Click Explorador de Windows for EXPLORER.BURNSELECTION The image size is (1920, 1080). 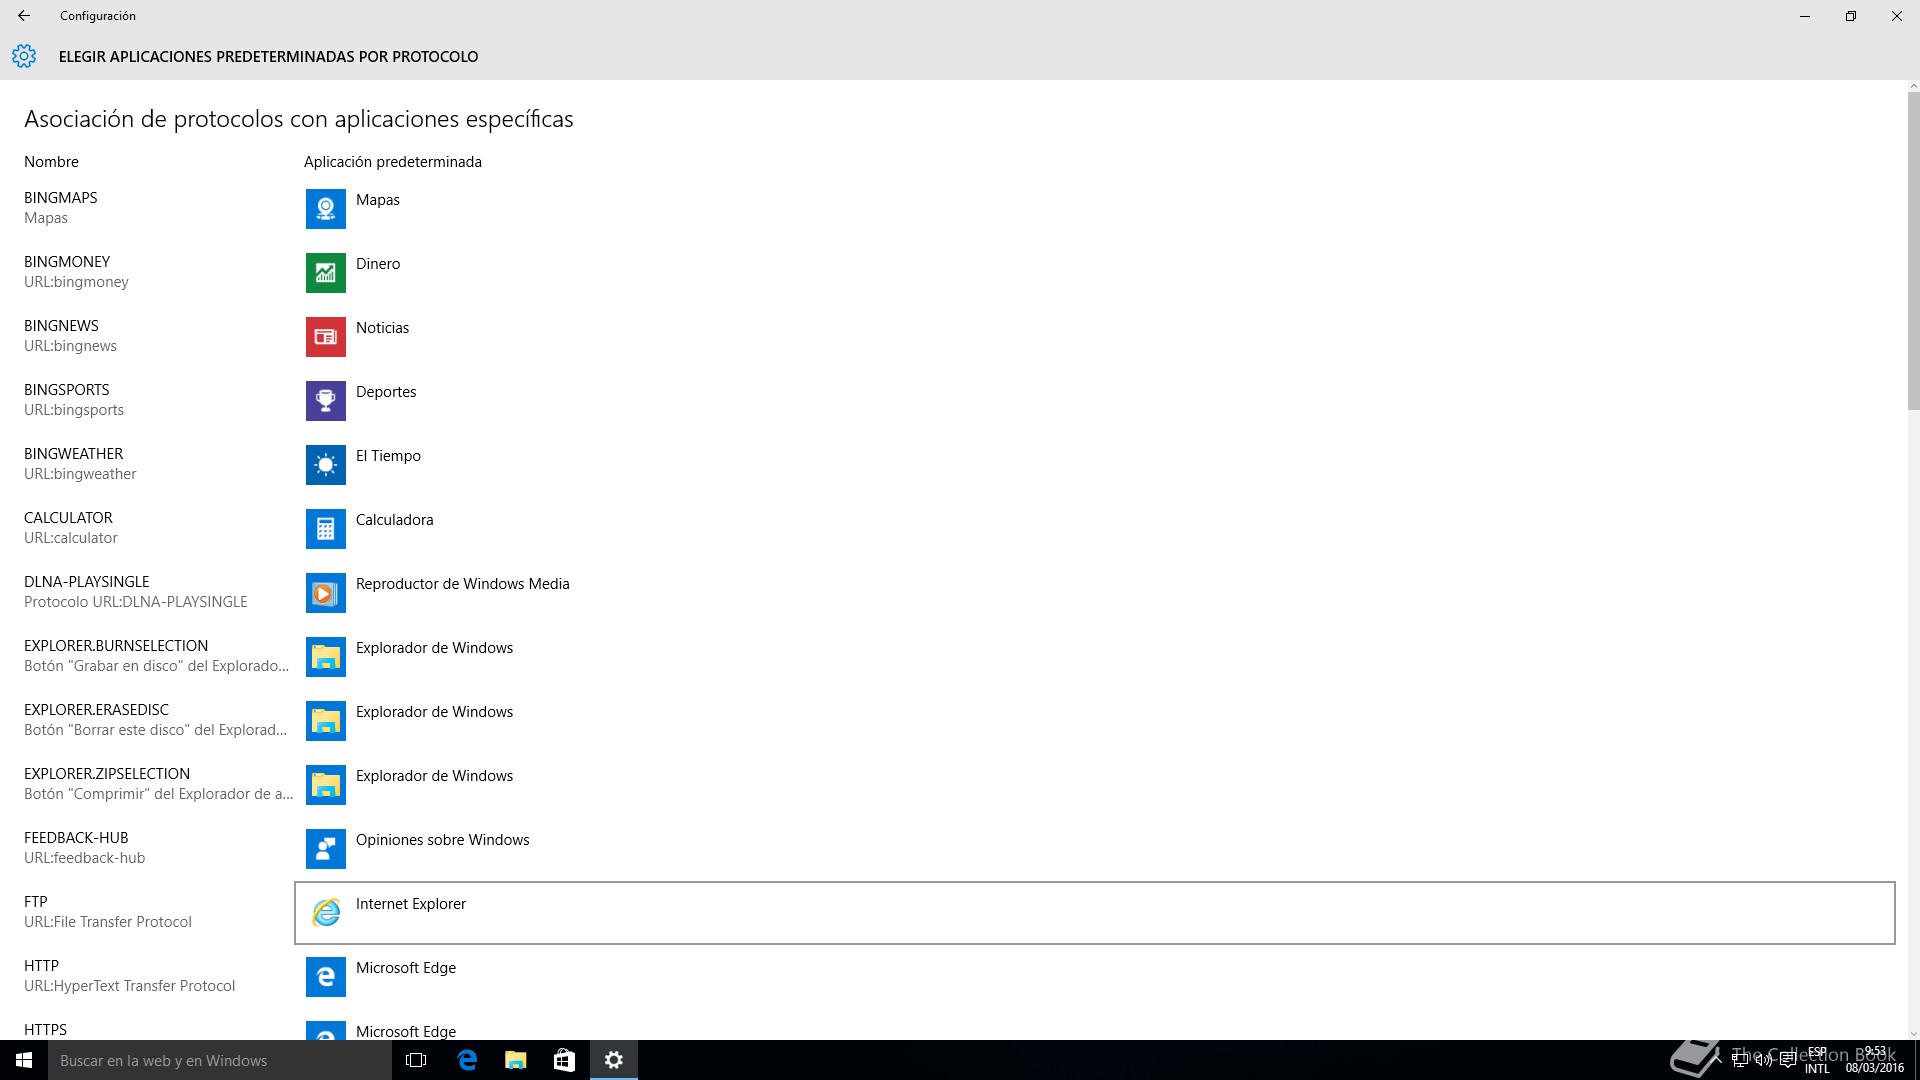click(434, 648)
